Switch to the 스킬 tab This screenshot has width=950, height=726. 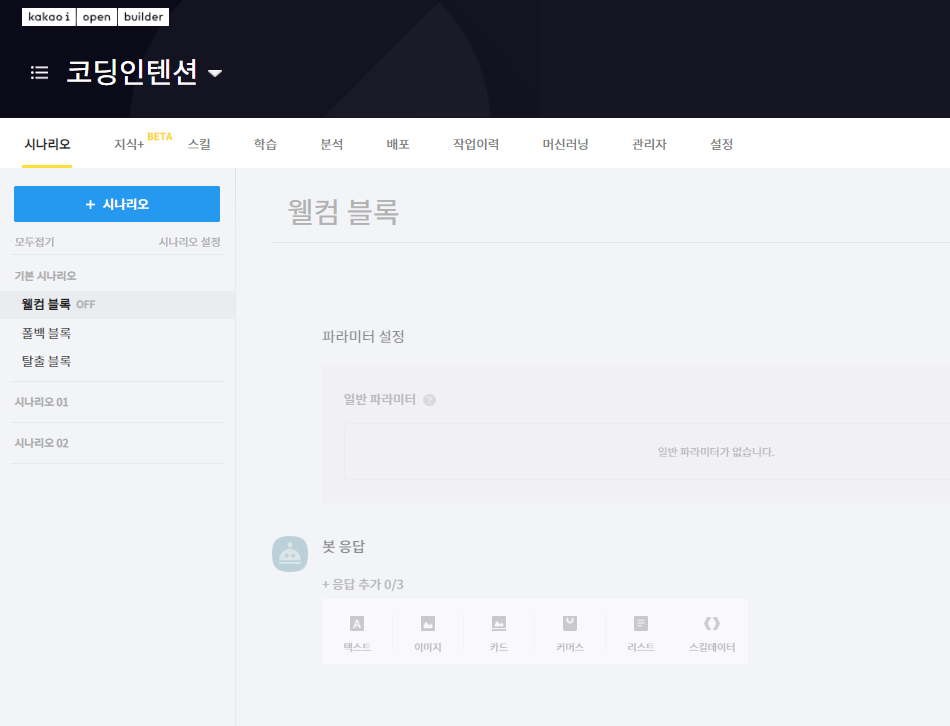click(x=199, y=144)
